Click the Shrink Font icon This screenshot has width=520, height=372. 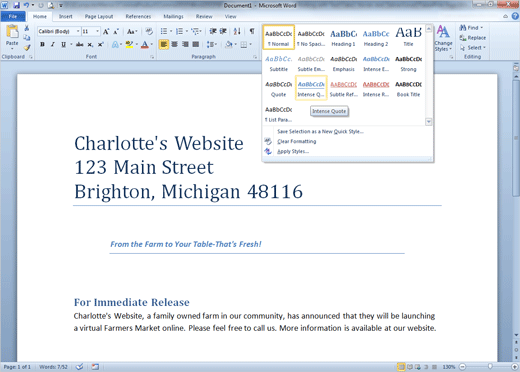tap(116, 32)
